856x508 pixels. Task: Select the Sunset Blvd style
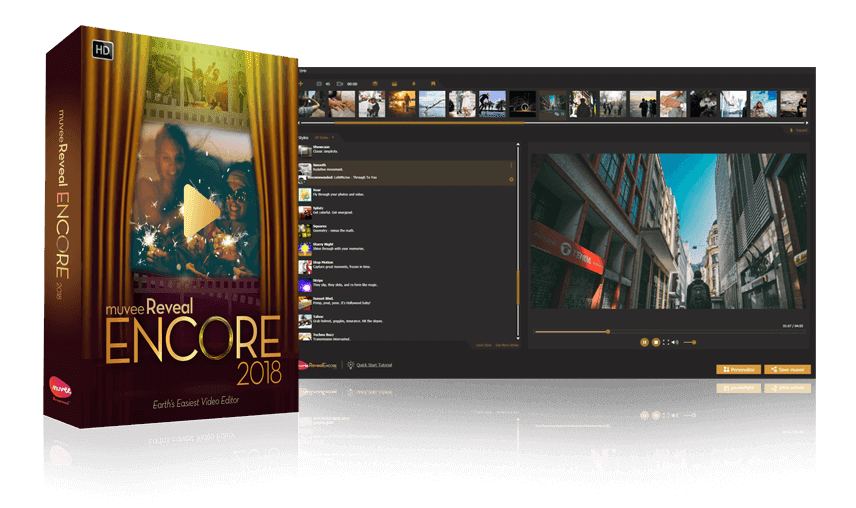[x=407, y=302]
